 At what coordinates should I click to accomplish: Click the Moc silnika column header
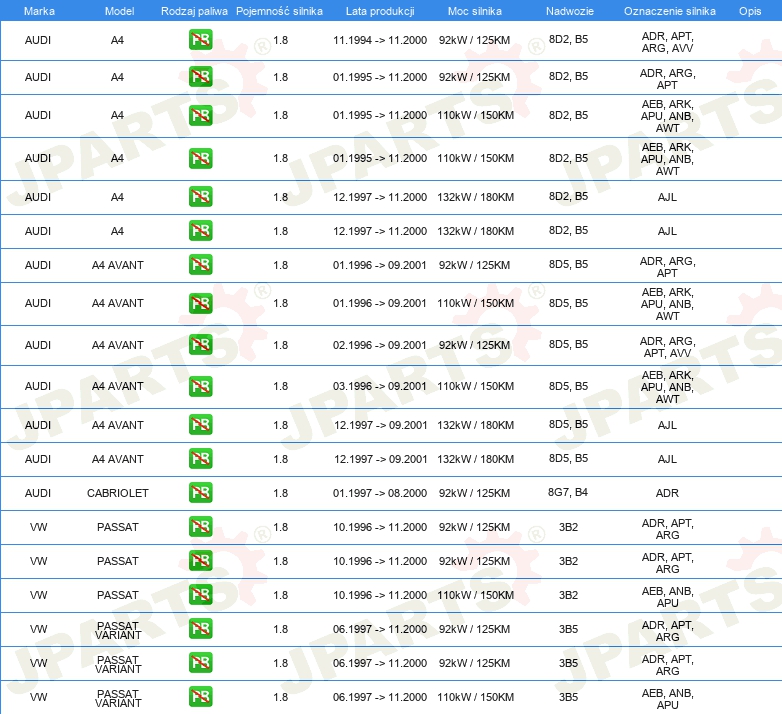click(474, 11)
